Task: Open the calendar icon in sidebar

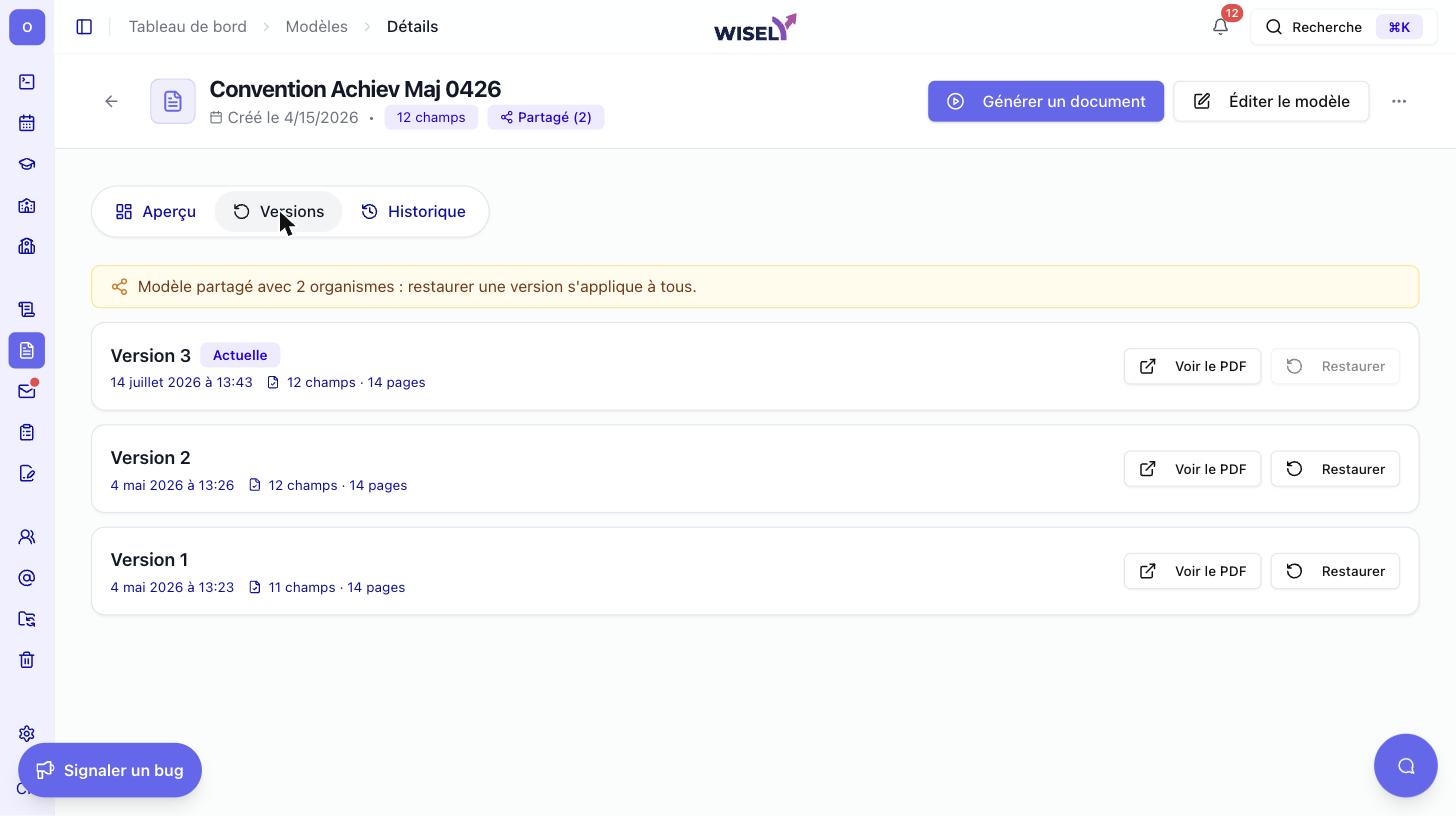Action: [27, 123]
